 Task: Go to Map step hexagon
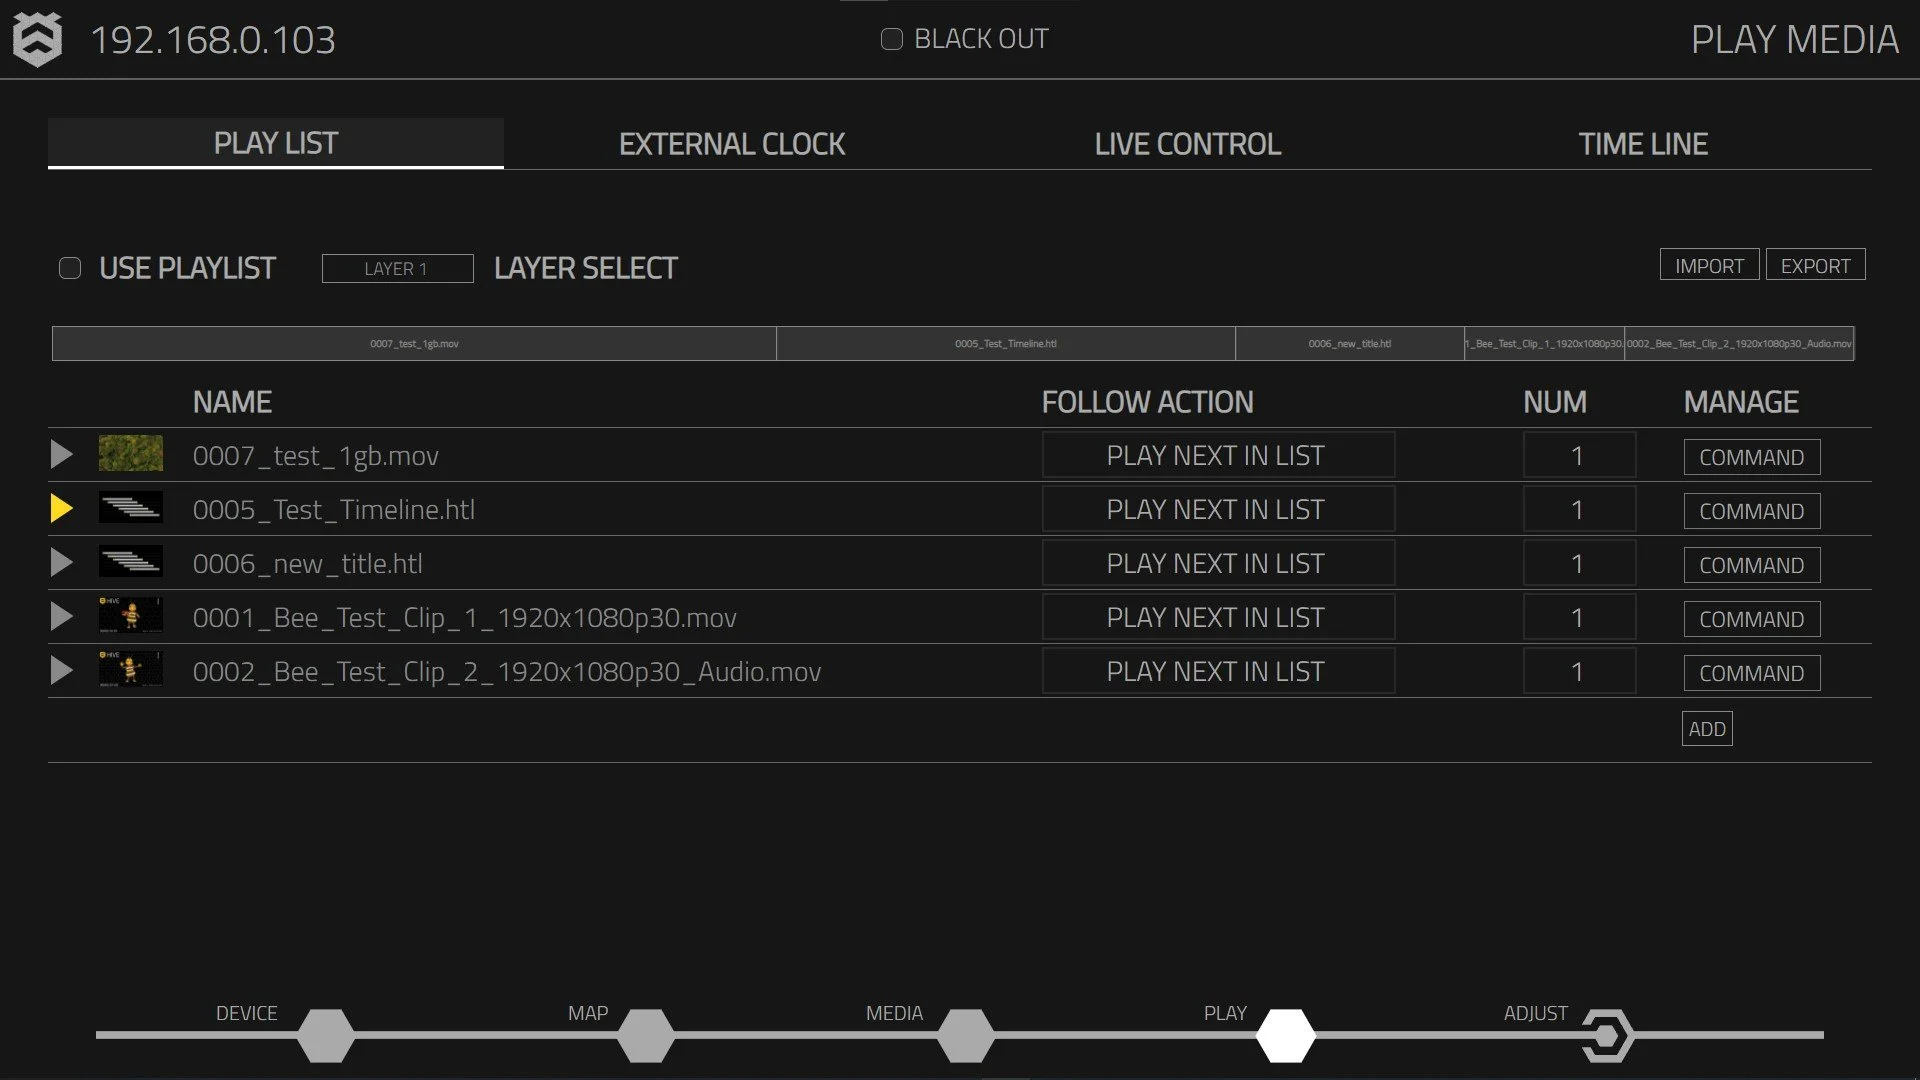[646, 1035]
